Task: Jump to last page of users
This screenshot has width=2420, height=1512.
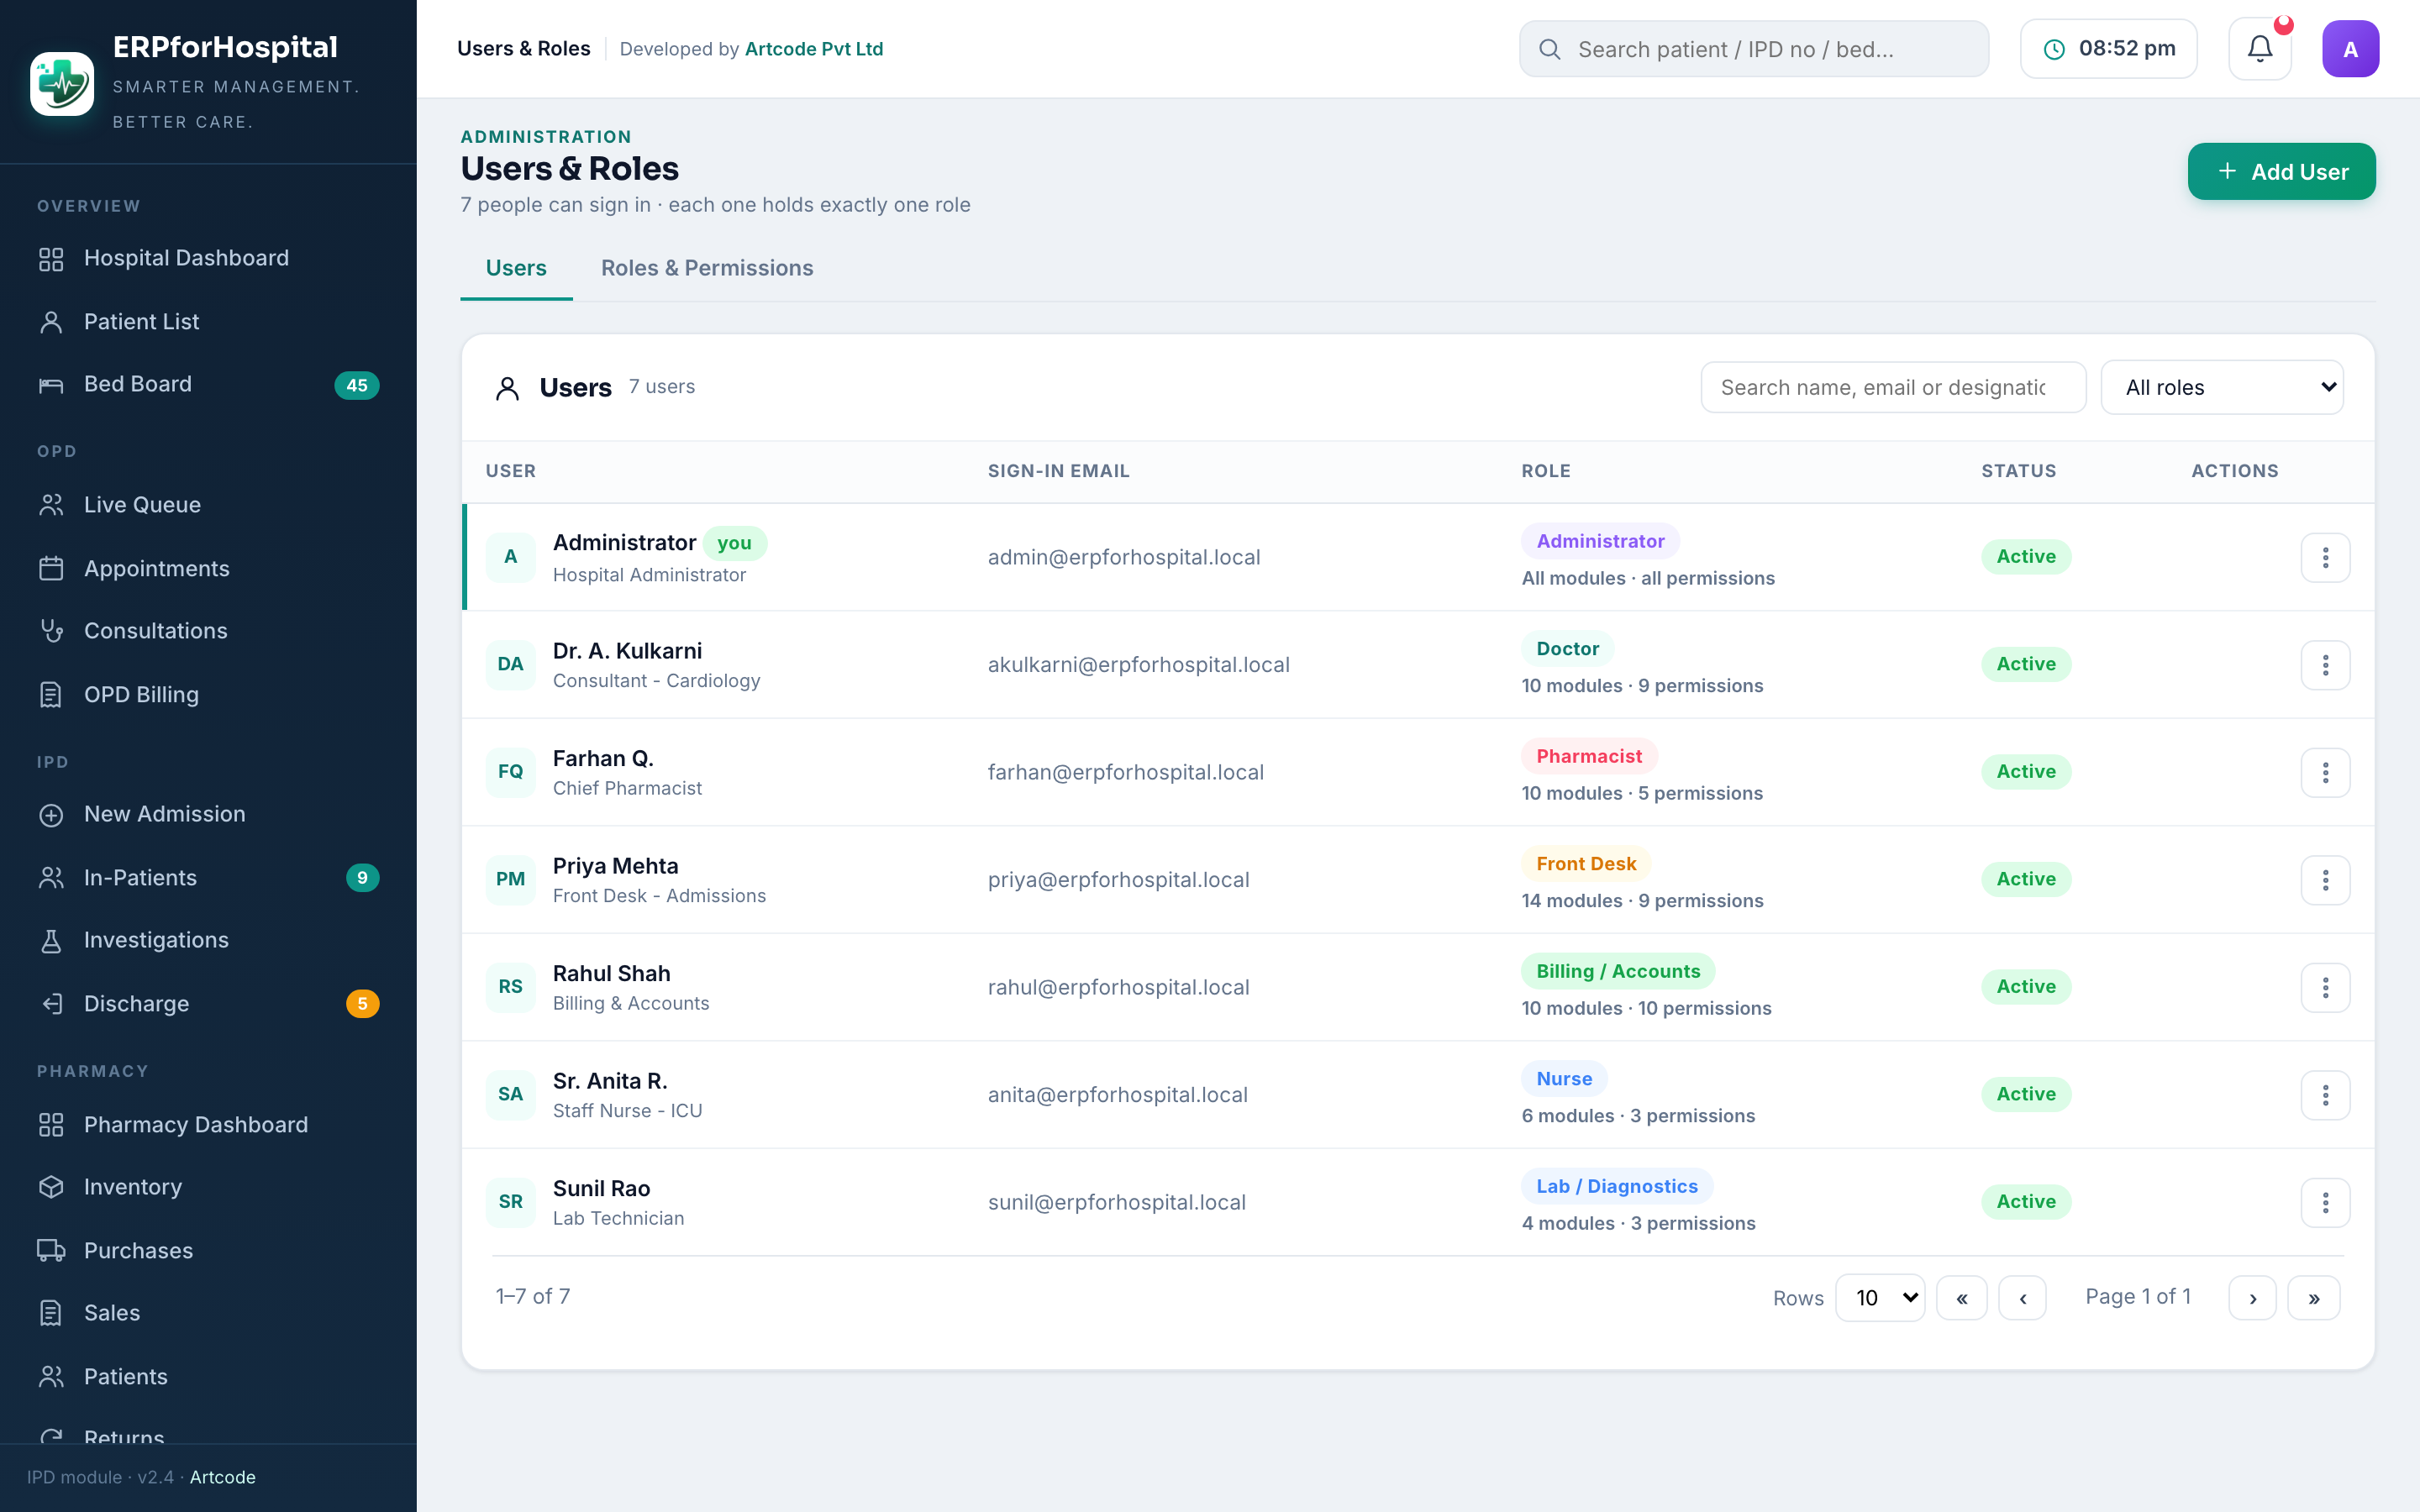Action: click(x=2314, y=1297)
